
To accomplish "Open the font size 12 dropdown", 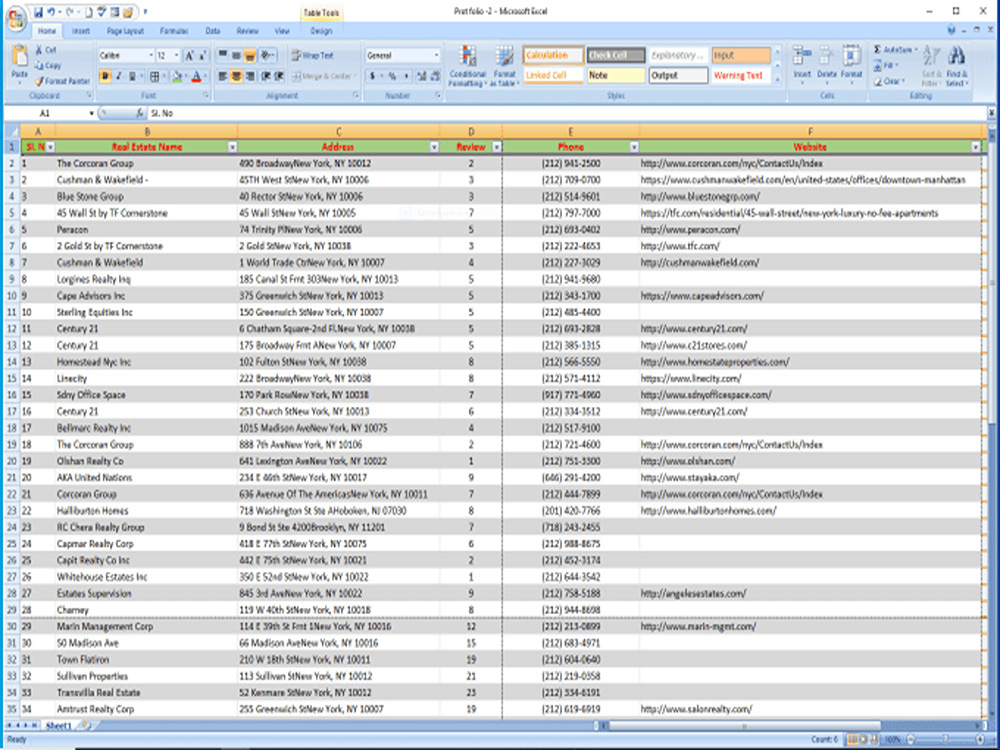I will (x=177, y=55).
